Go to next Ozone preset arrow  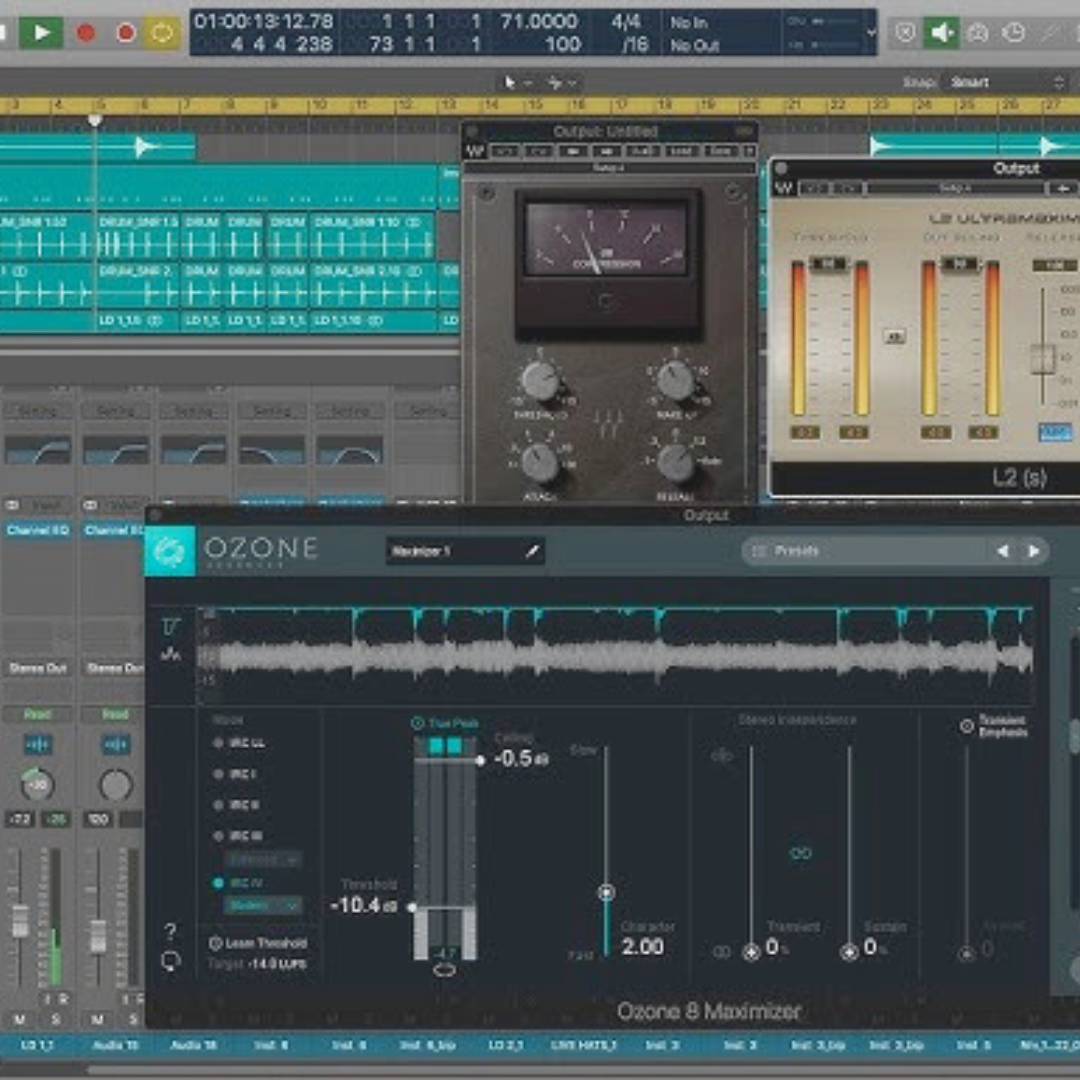tap(1034, 551)
